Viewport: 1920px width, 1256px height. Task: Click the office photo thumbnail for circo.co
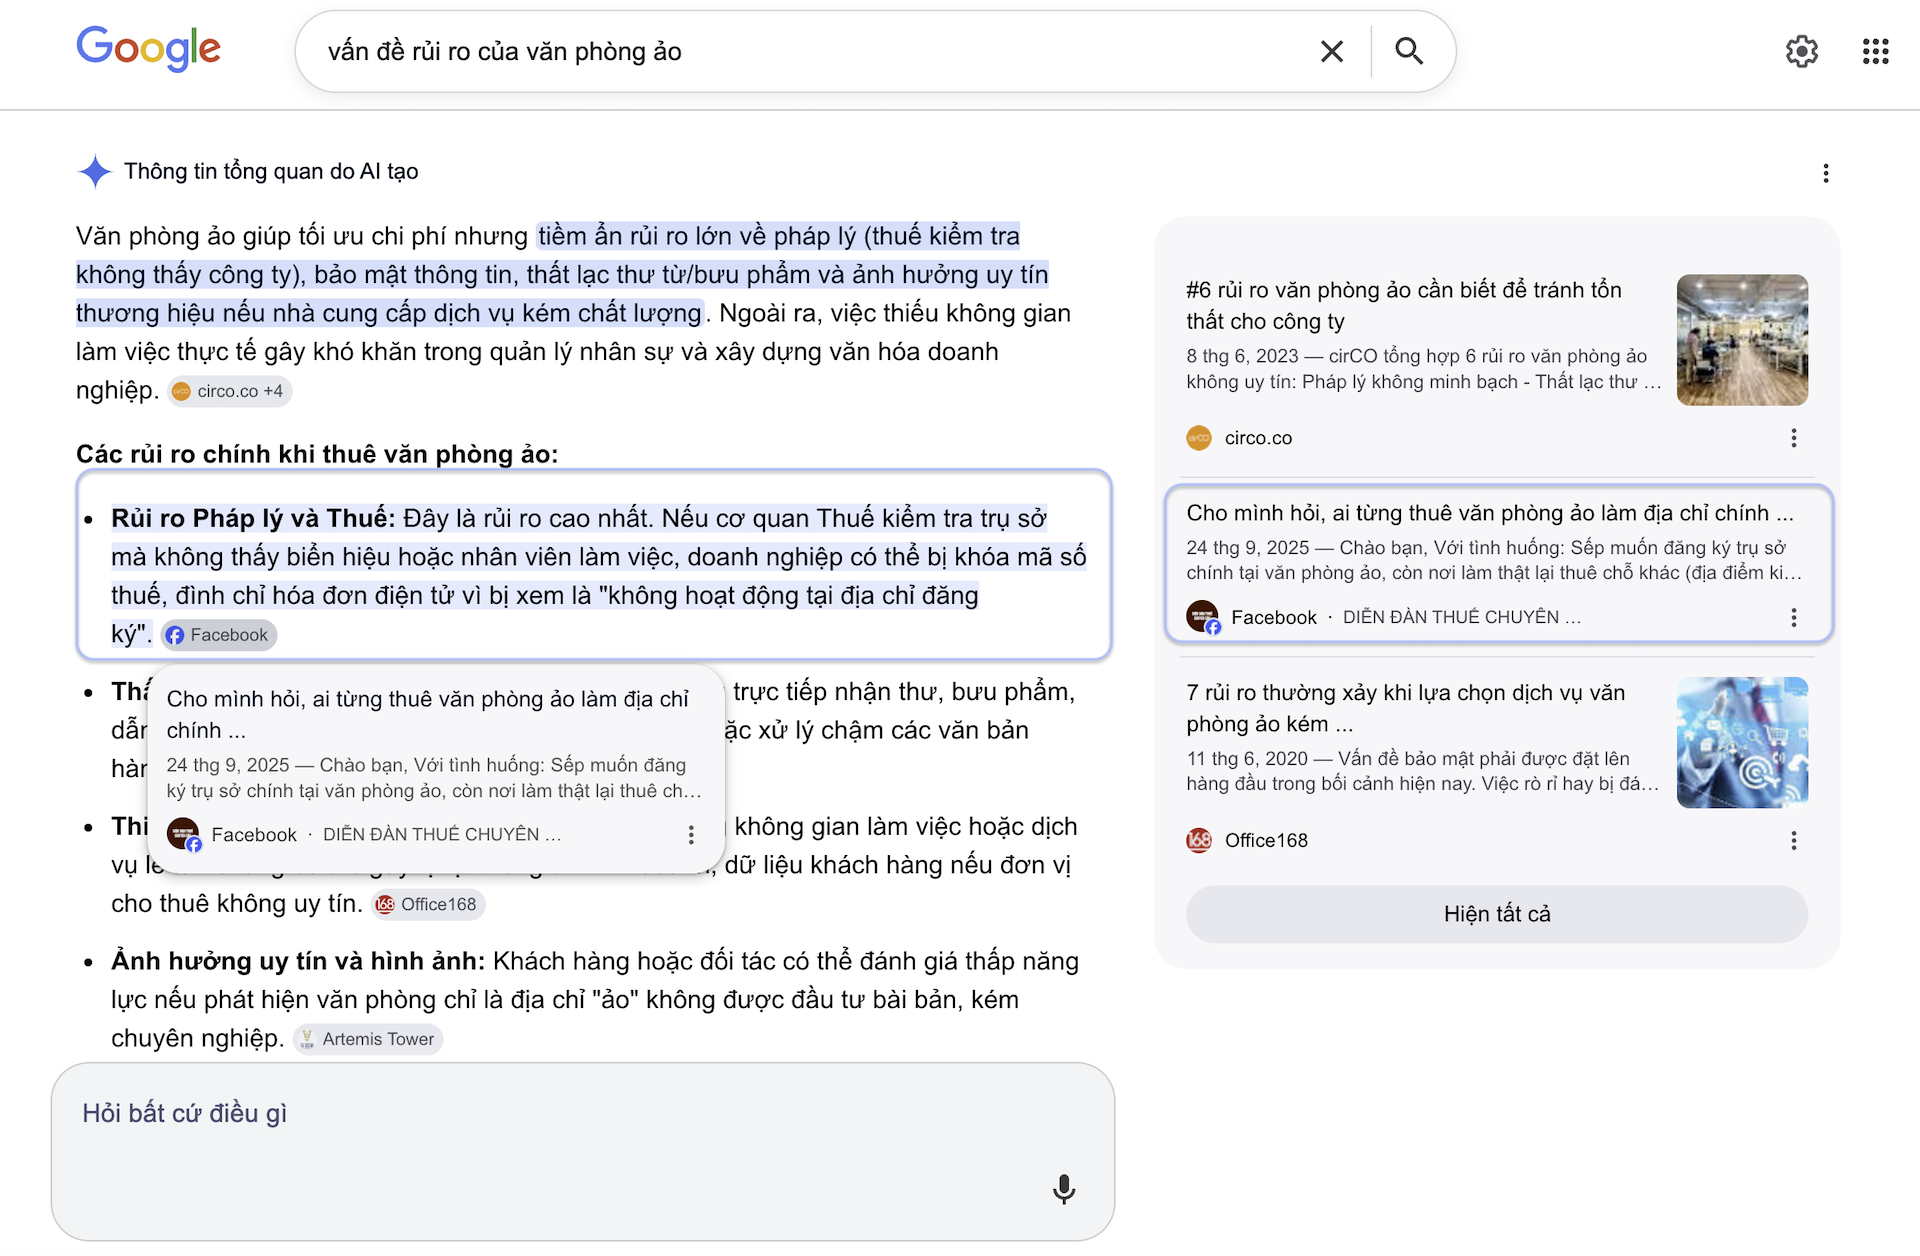(x=1742, y=340)
